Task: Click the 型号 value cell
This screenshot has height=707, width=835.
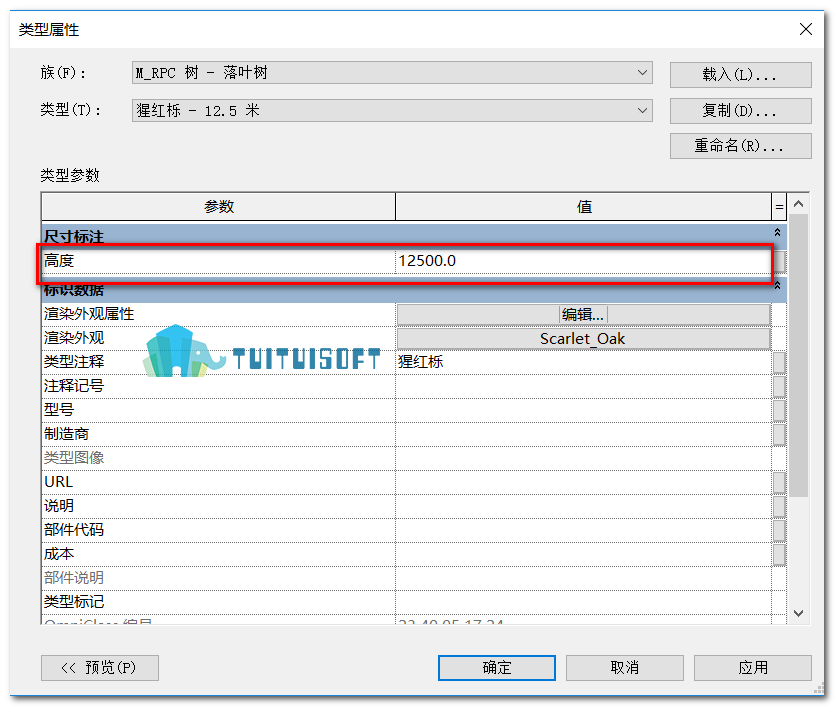Action: tap(583, 410)
